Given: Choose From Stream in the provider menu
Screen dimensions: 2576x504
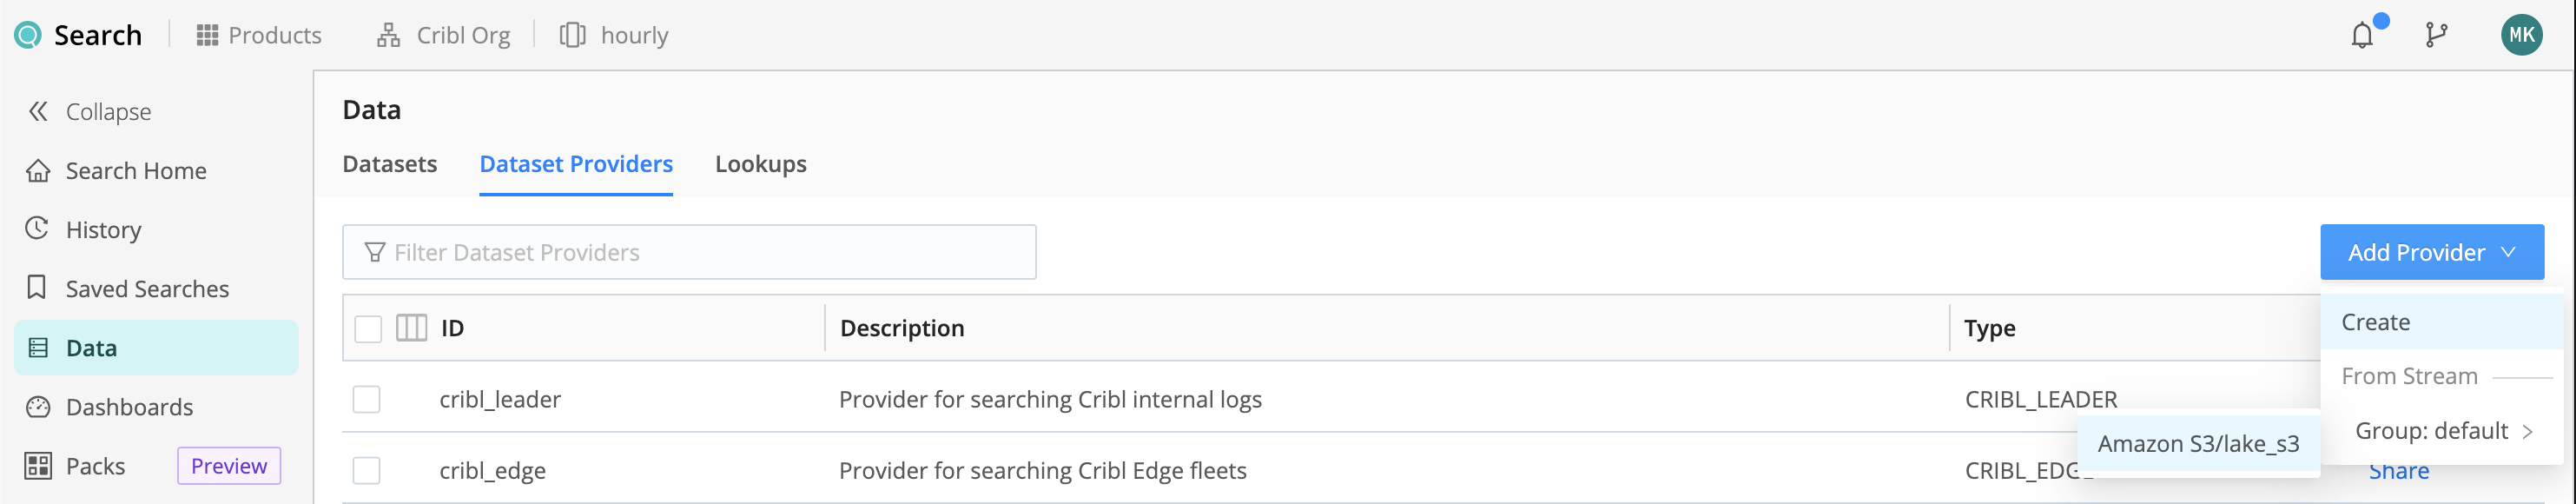Looking at the screenshot, I should click(x=2410, y=375).
